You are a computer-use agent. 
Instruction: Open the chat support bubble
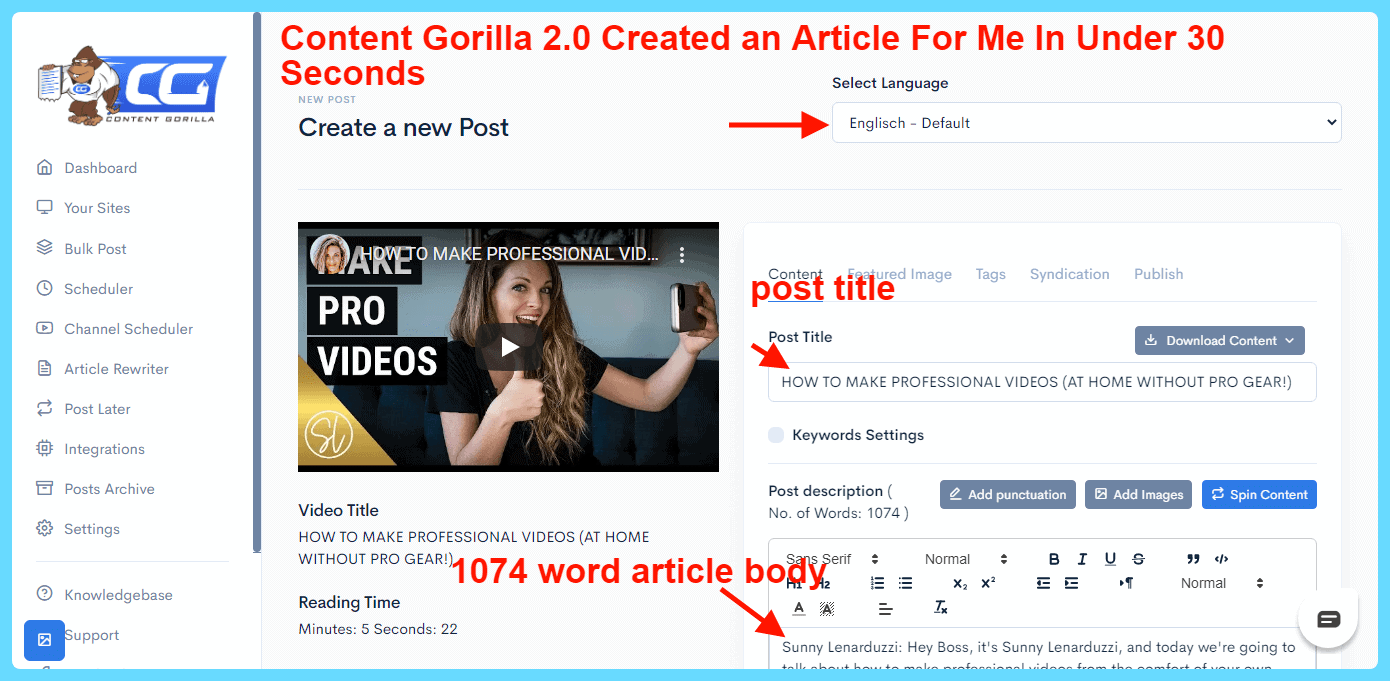click(1328, 619)
